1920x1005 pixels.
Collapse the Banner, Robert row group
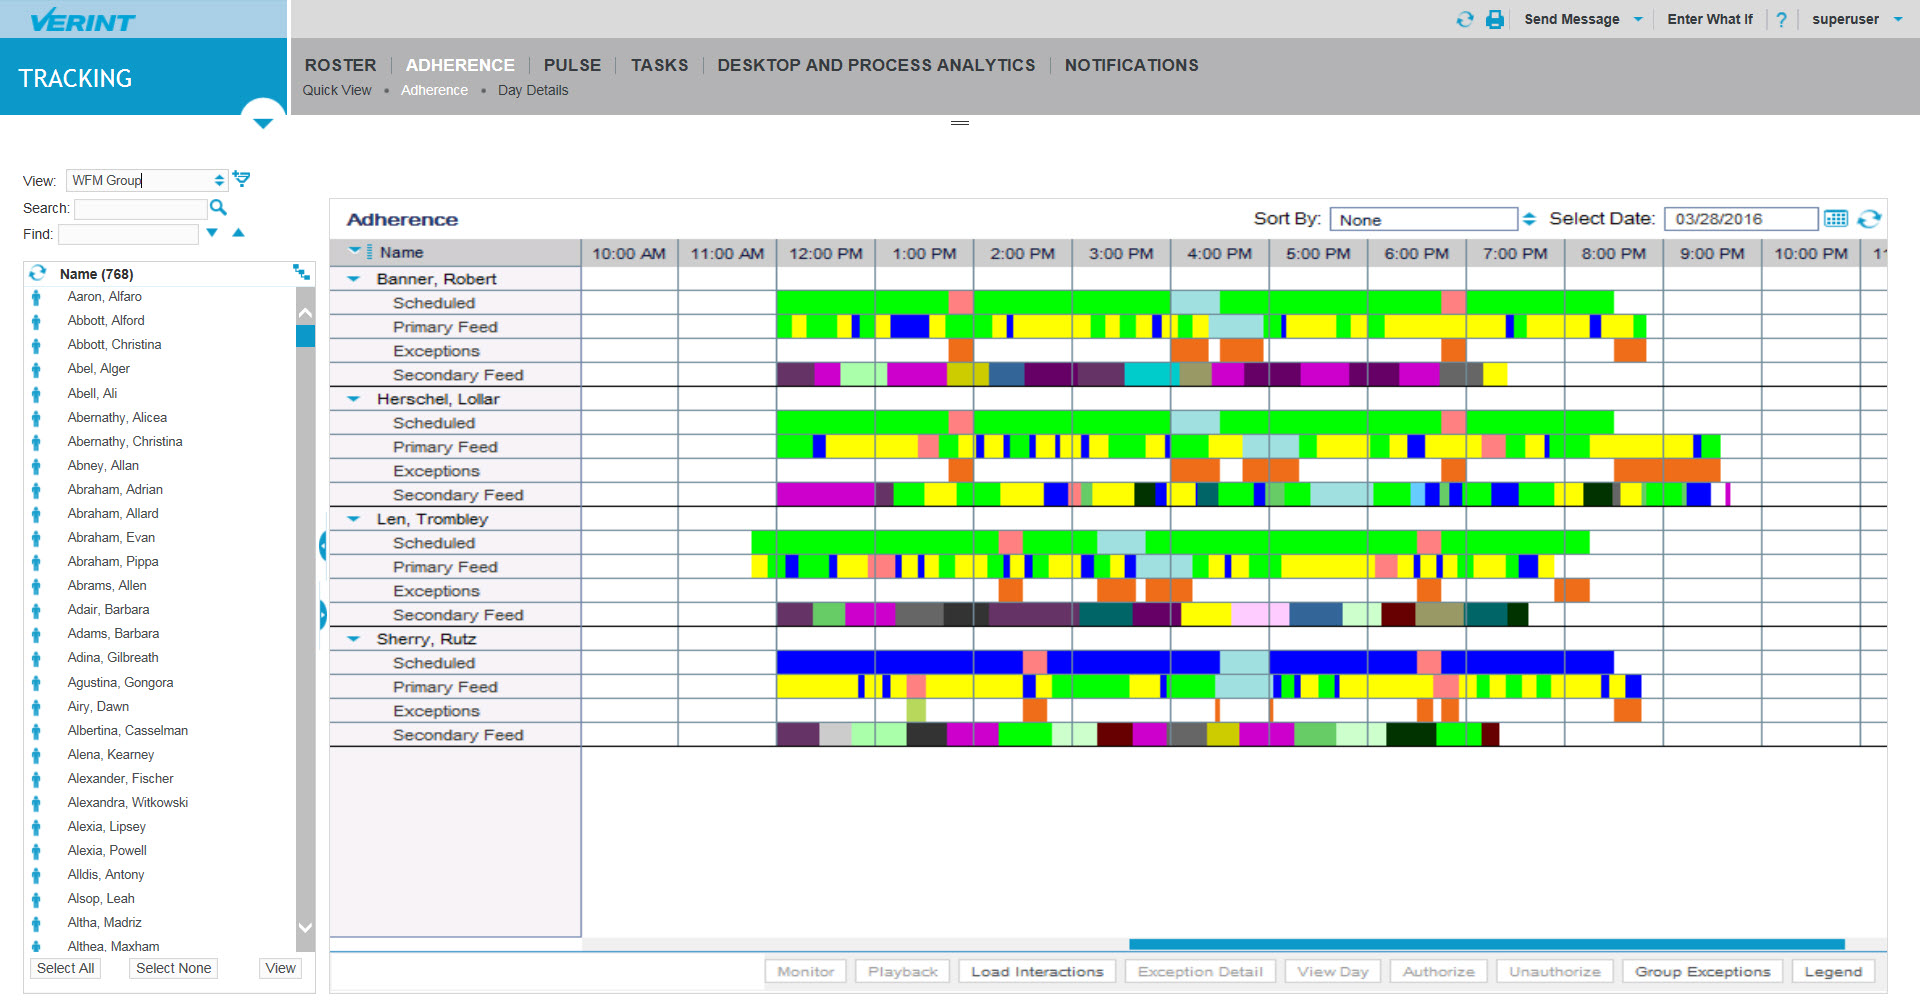(x=354, y=279)
